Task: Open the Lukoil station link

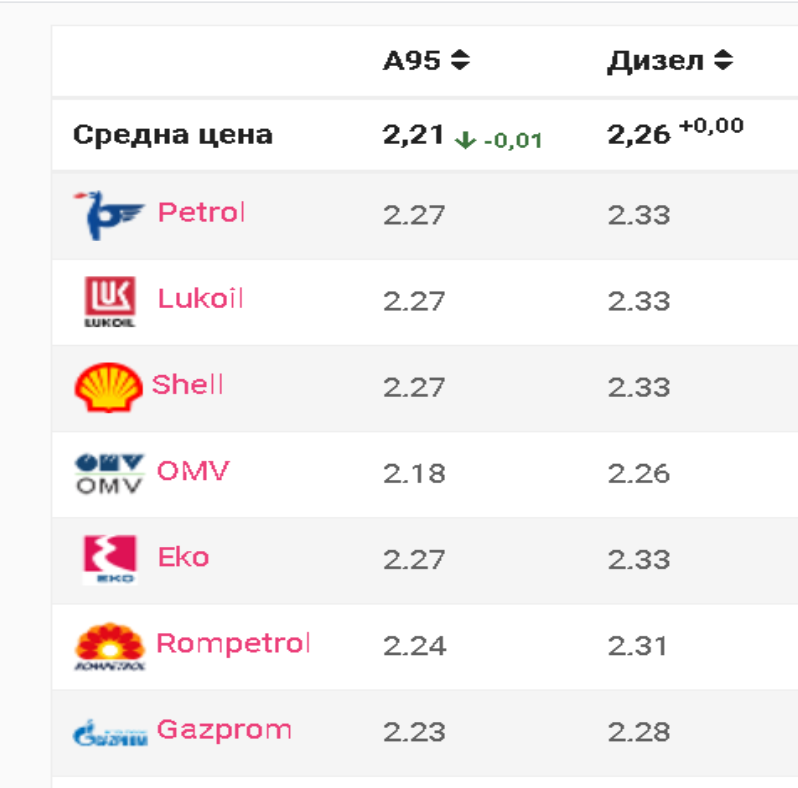Action: coord(201,298)
